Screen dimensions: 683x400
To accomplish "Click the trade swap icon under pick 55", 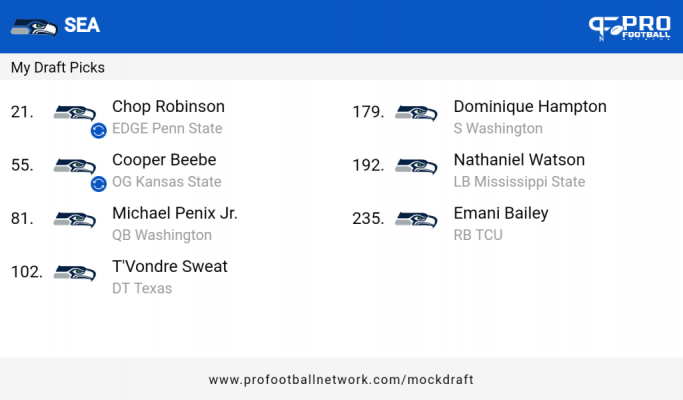I will 98,183.
